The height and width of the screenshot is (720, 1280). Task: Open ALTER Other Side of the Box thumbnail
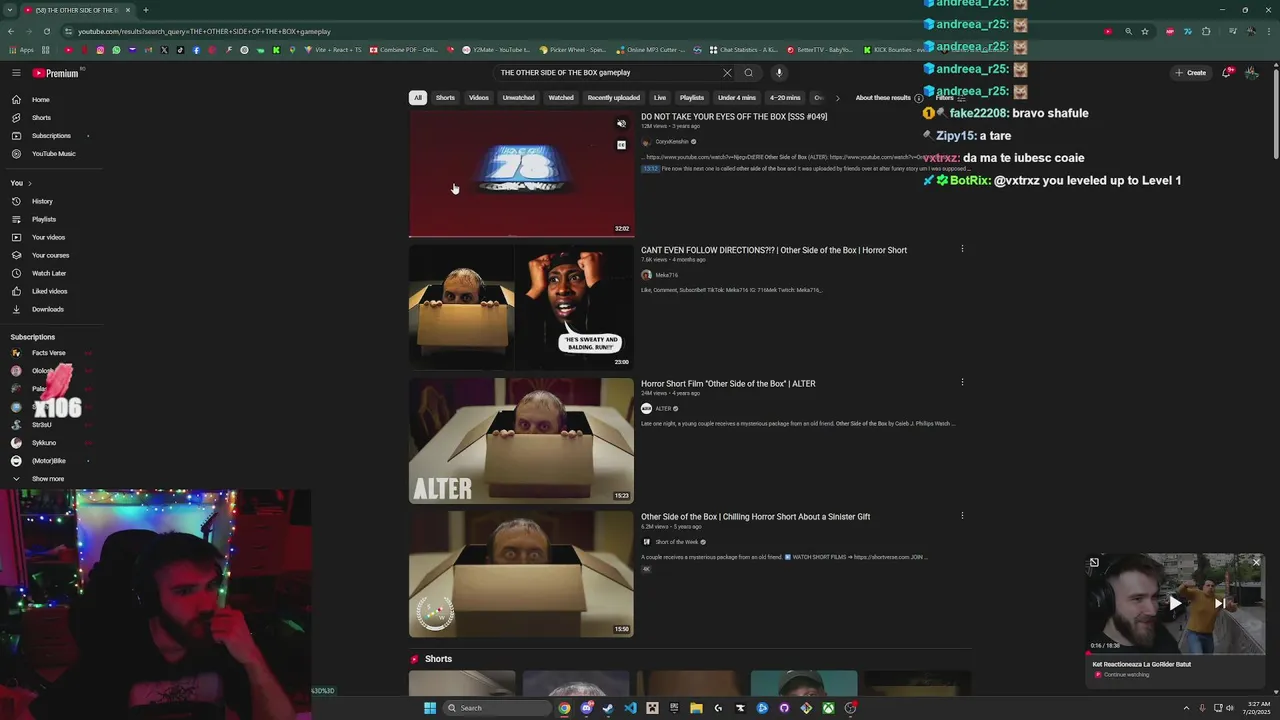tap(521, 440)
